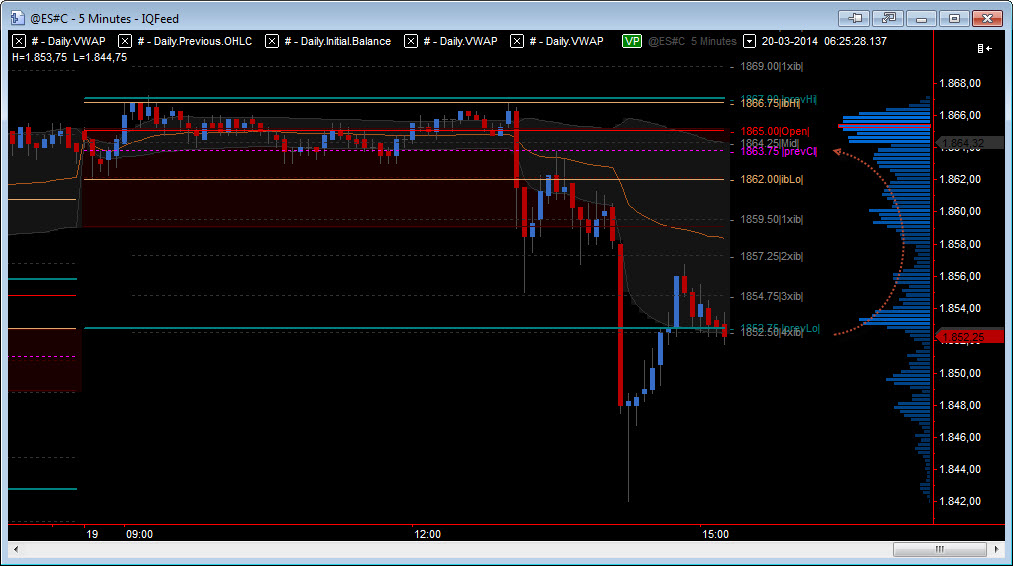This screenshot has width=1013, height=566.
Task: Click the 1862.00|ibLo| level label
Action: coord(771,180)
